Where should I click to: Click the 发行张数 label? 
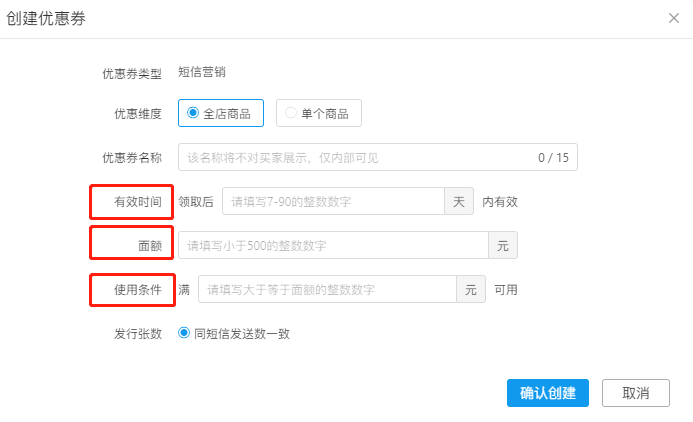click(x=138, y=334)
